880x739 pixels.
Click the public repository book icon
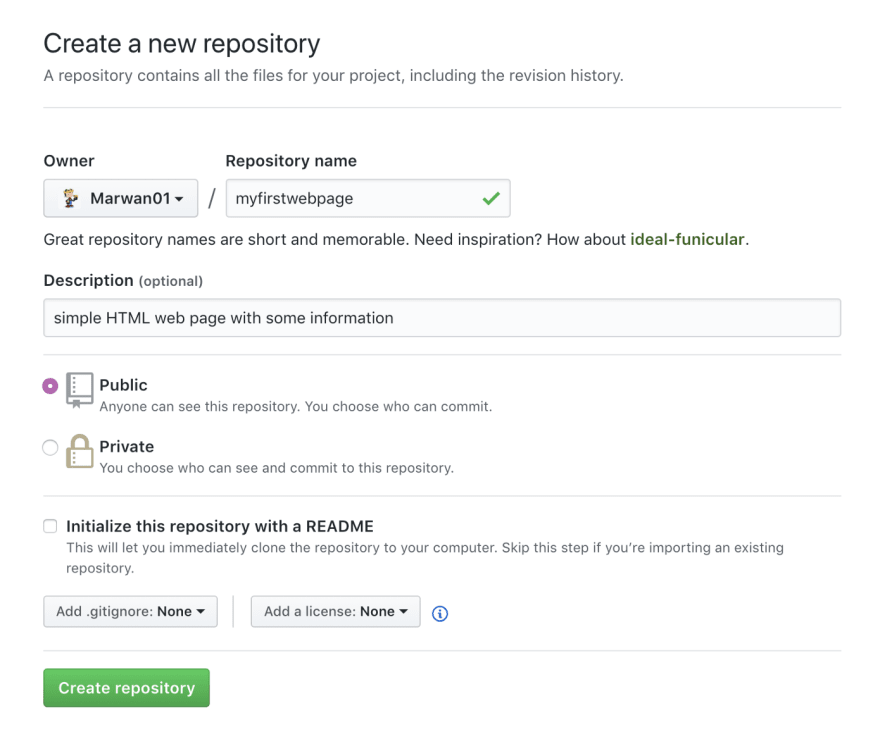point(79,390)
